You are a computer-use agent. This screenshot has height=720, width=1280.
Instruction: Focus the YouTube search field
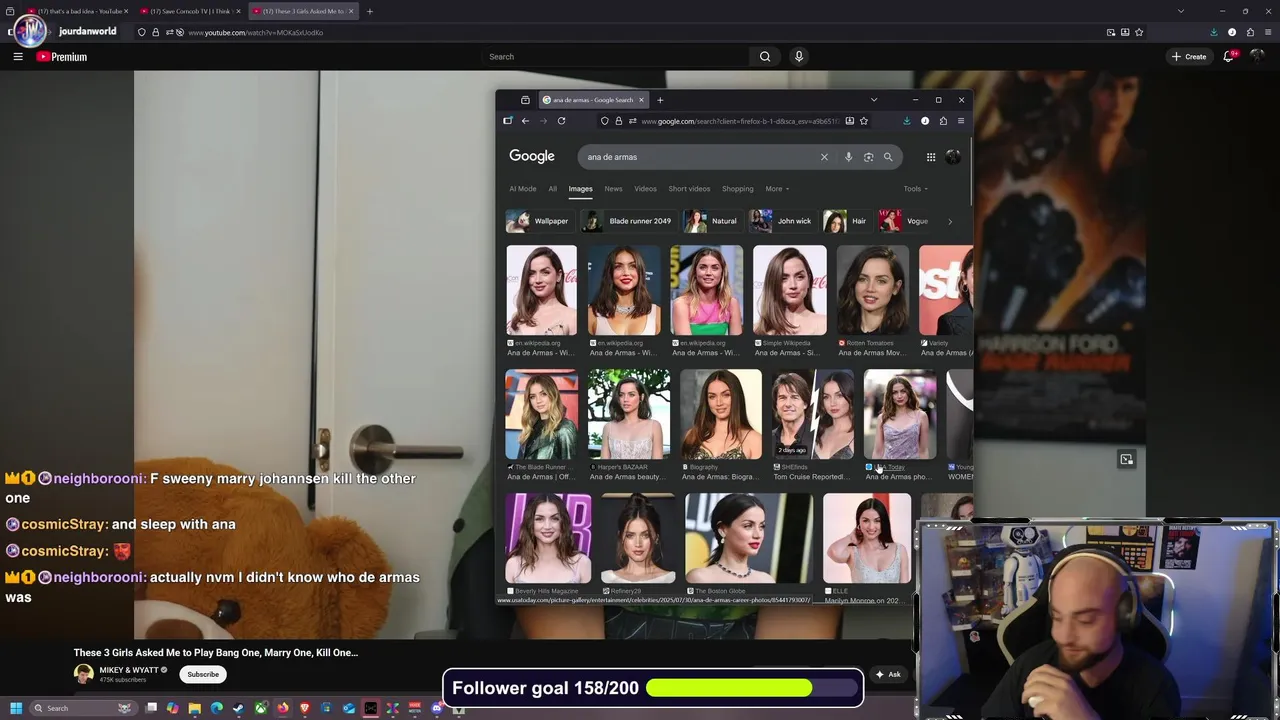pyautogui.click(x=616, y=57)
